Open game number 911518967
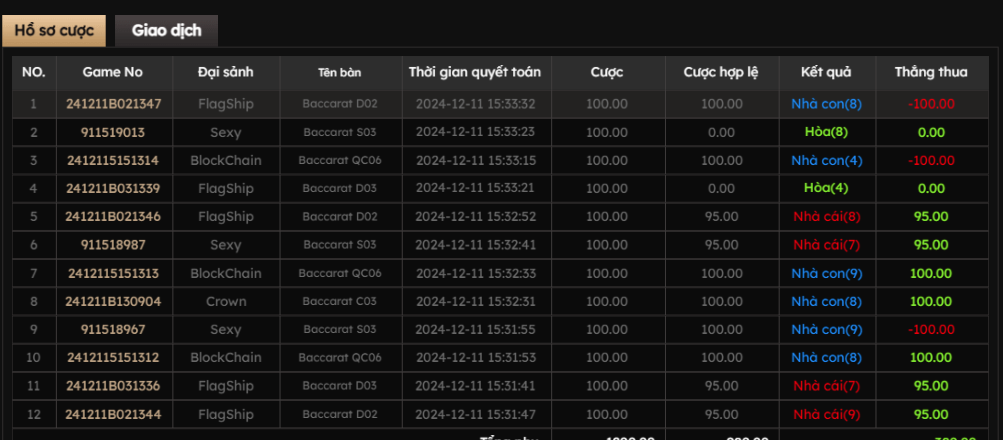Viewport: 1003px width, 440px height. click(x=113, y=329)
